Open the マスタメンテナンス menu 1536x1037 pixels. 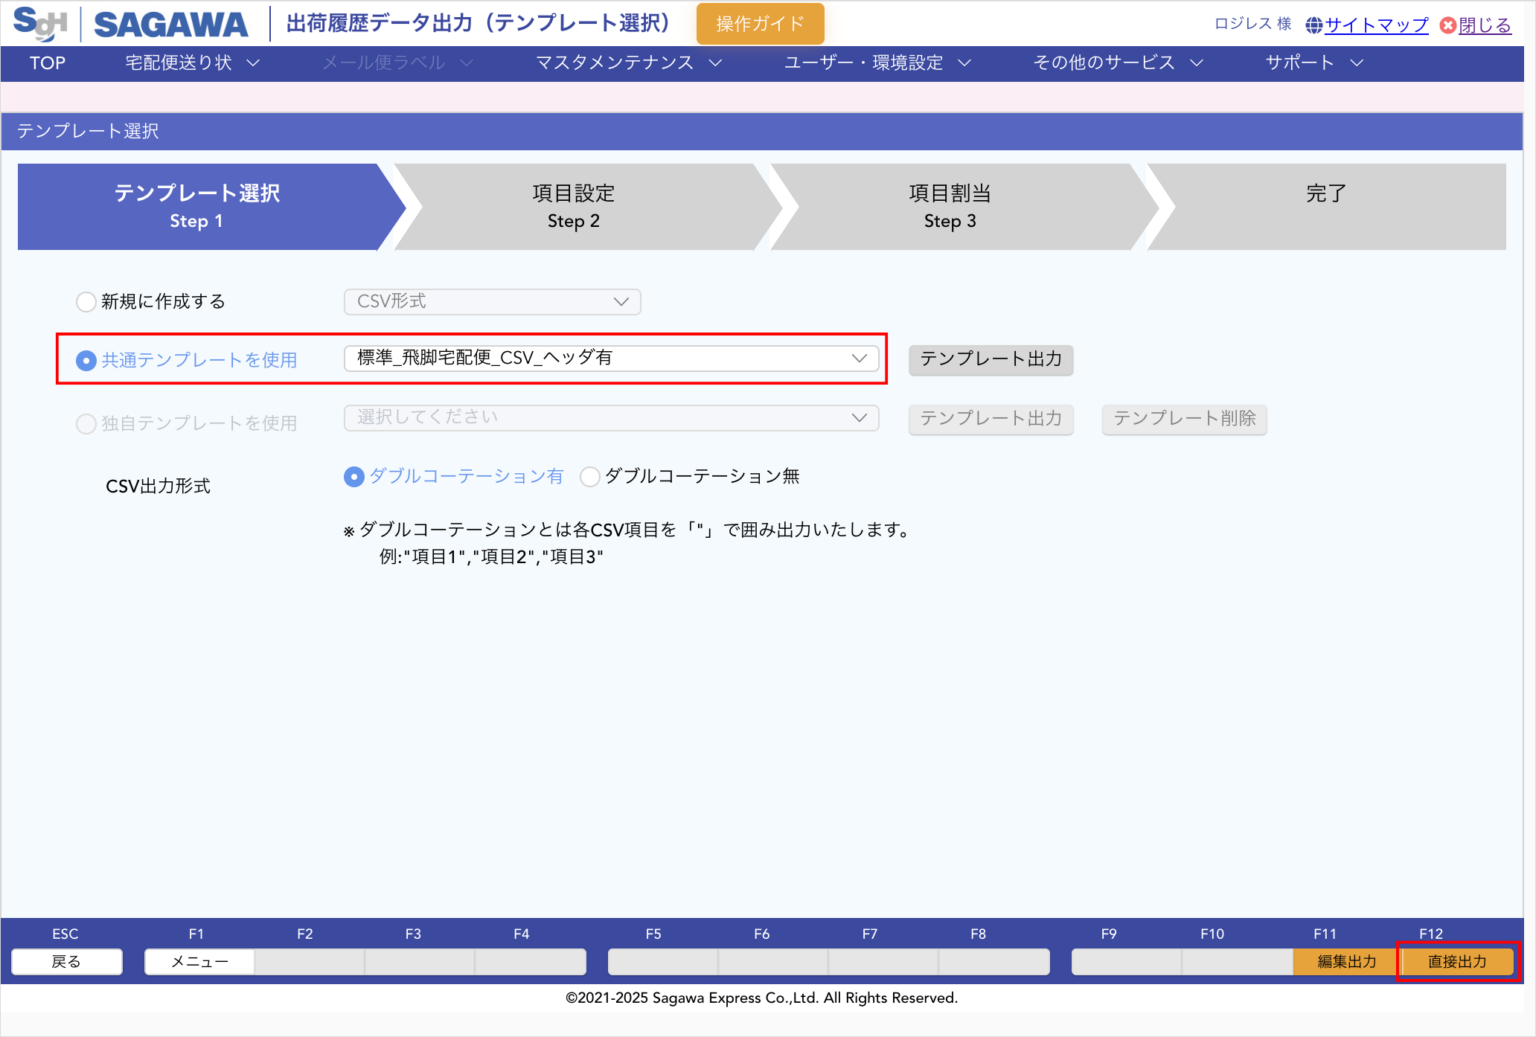614,62
